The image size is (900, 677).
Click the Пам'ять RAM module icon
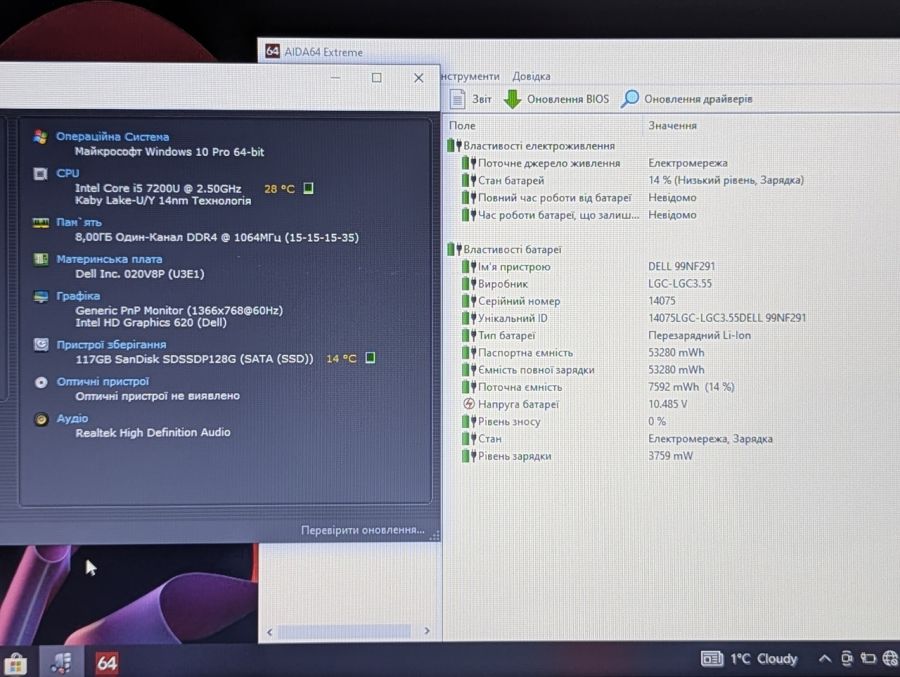41,223
